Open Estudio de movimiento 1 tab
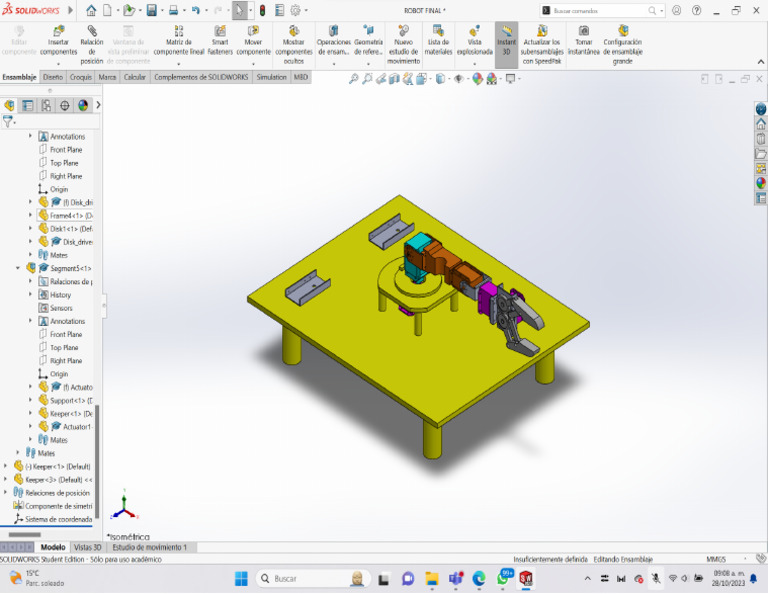 click(x=149, y=547)
